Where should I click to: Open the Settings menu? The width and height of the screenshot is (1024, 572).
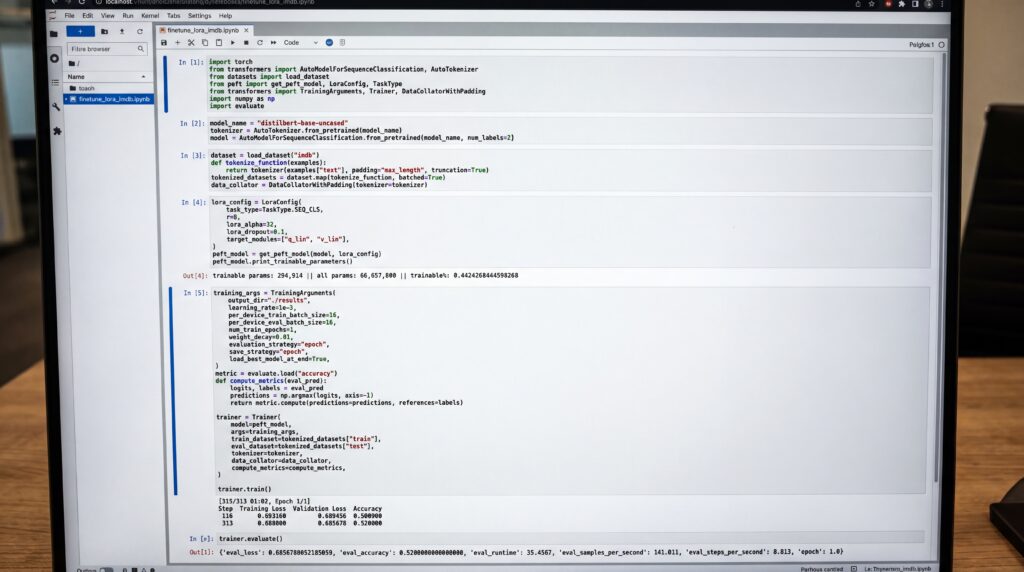pos(200,16)
